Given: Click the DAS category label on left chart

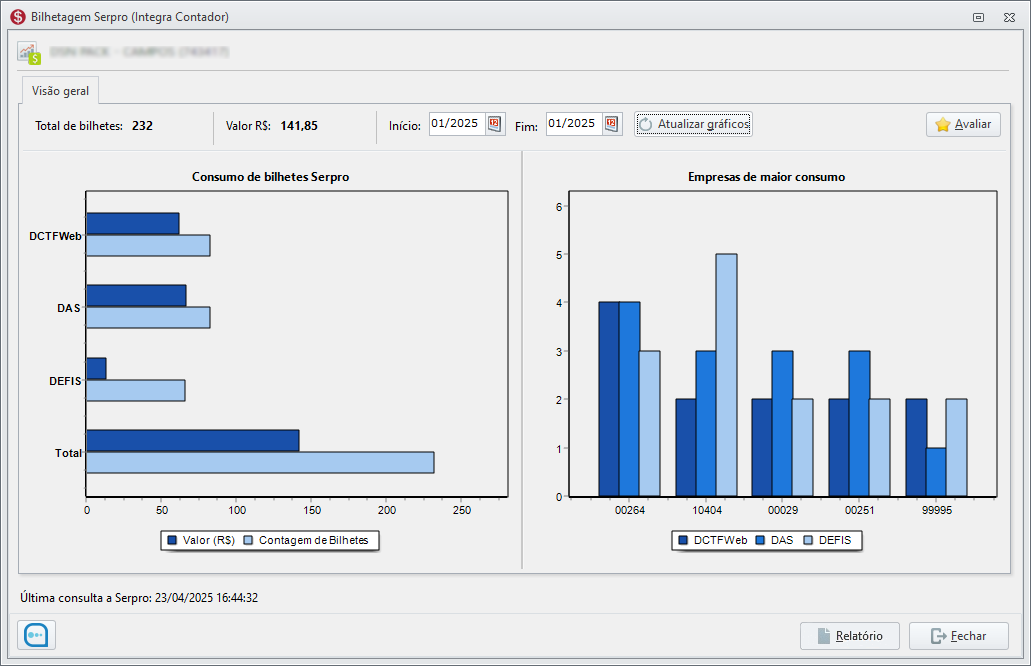Looking at the screenshot, I should coord(68,308).
